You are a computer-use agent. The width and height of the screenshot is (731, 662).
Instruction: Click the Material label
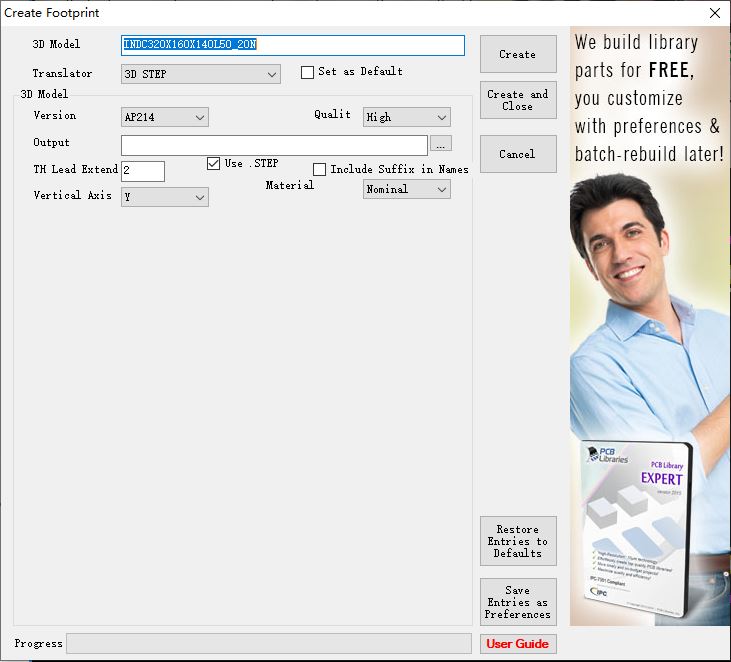click(290, 185)
